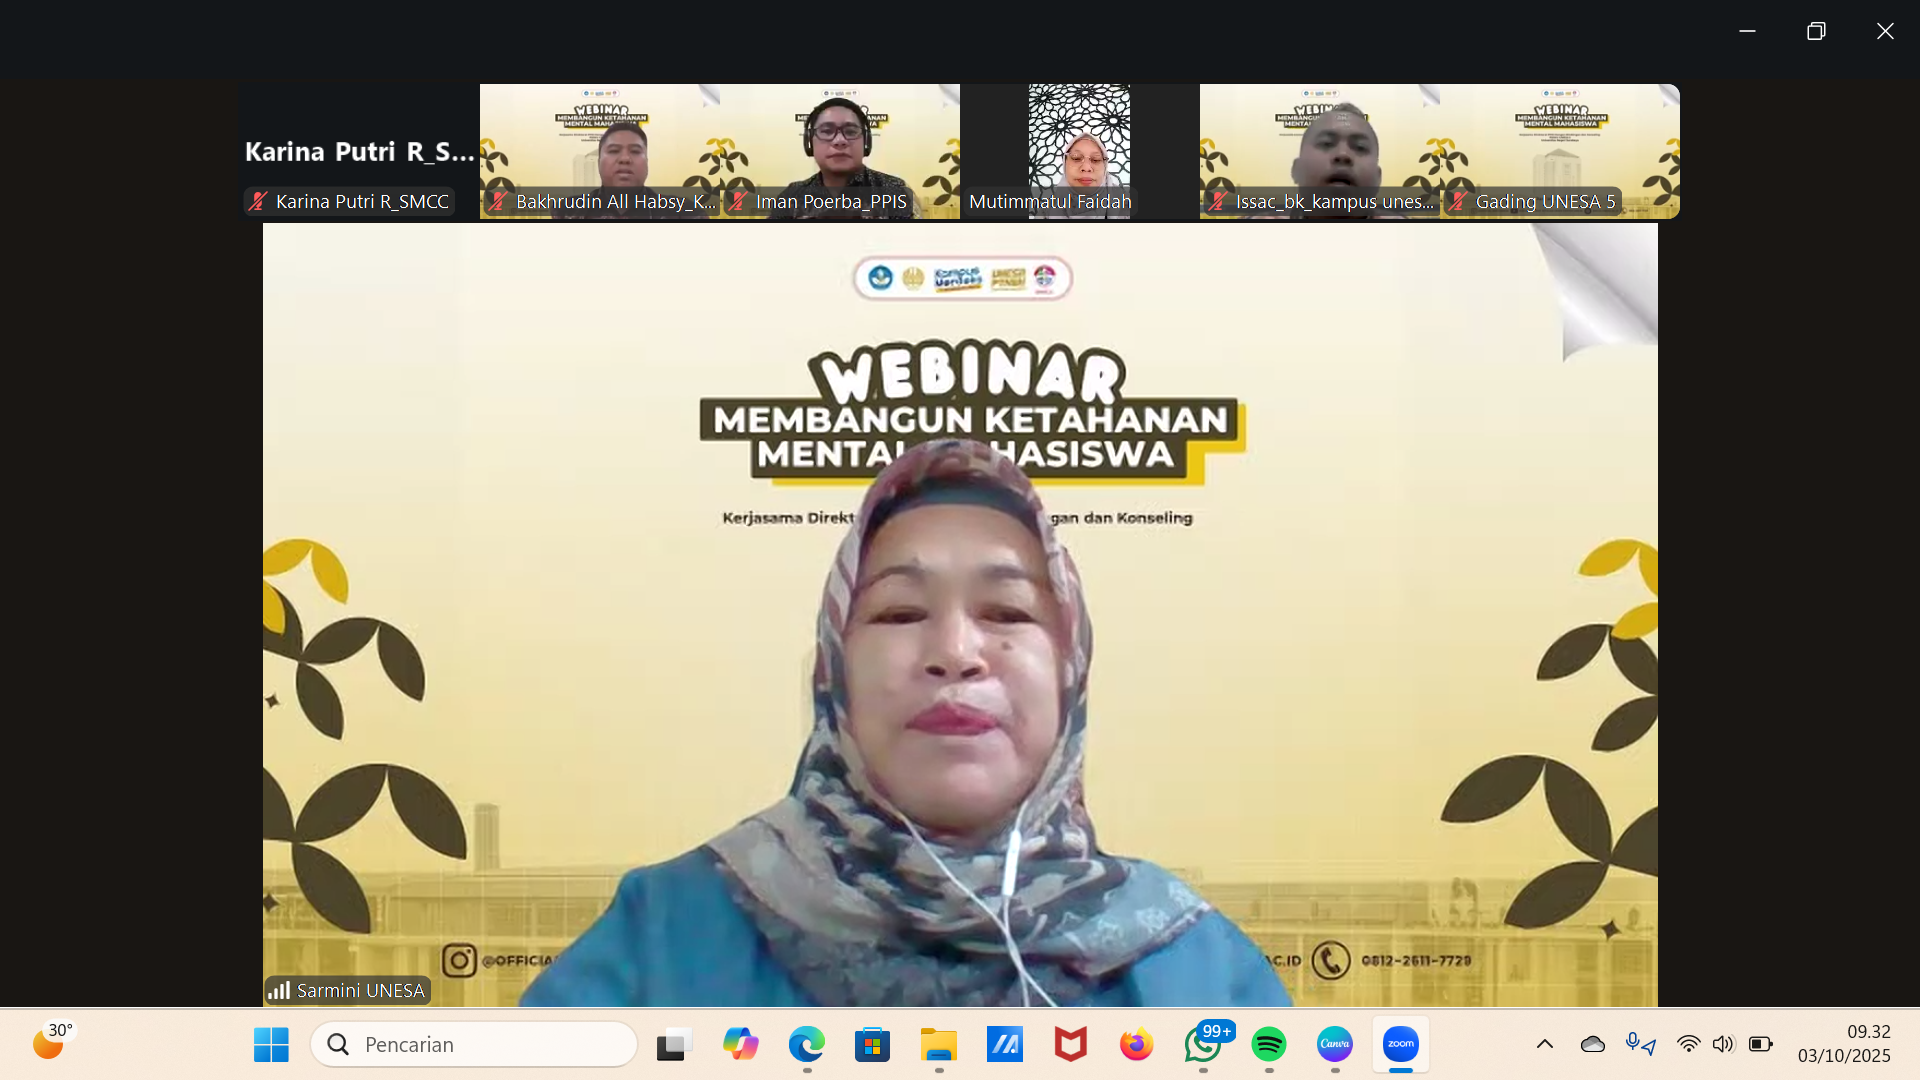The width and height of the screenshot is (1920, 1080).
Task: Expand the hidden system tray icons
Action: (1545, 1044)
